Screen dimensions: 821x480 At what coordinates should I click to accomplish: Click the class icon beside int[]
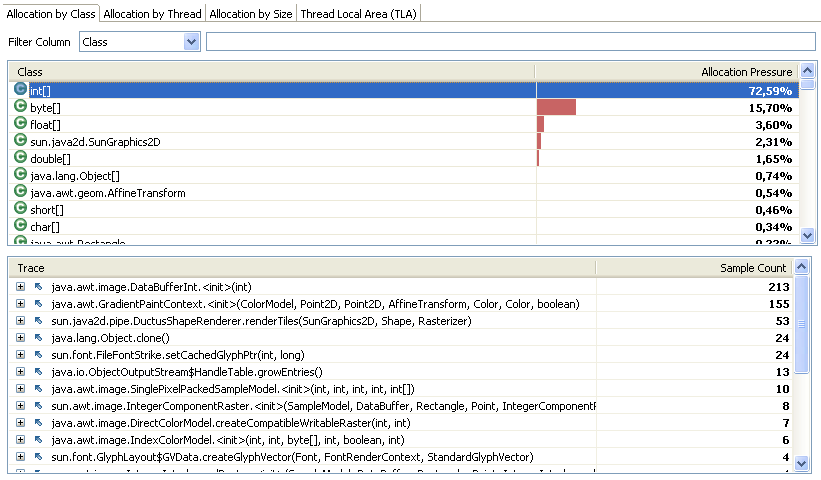(x=20, y=89)
